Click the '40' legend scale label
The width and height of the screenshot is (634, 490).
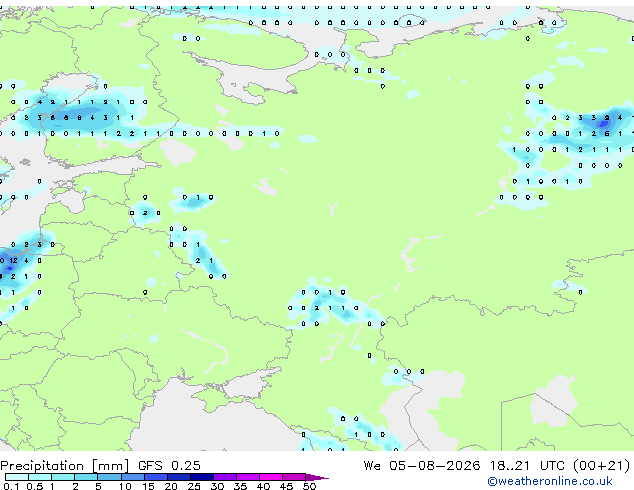click(263, 486)
